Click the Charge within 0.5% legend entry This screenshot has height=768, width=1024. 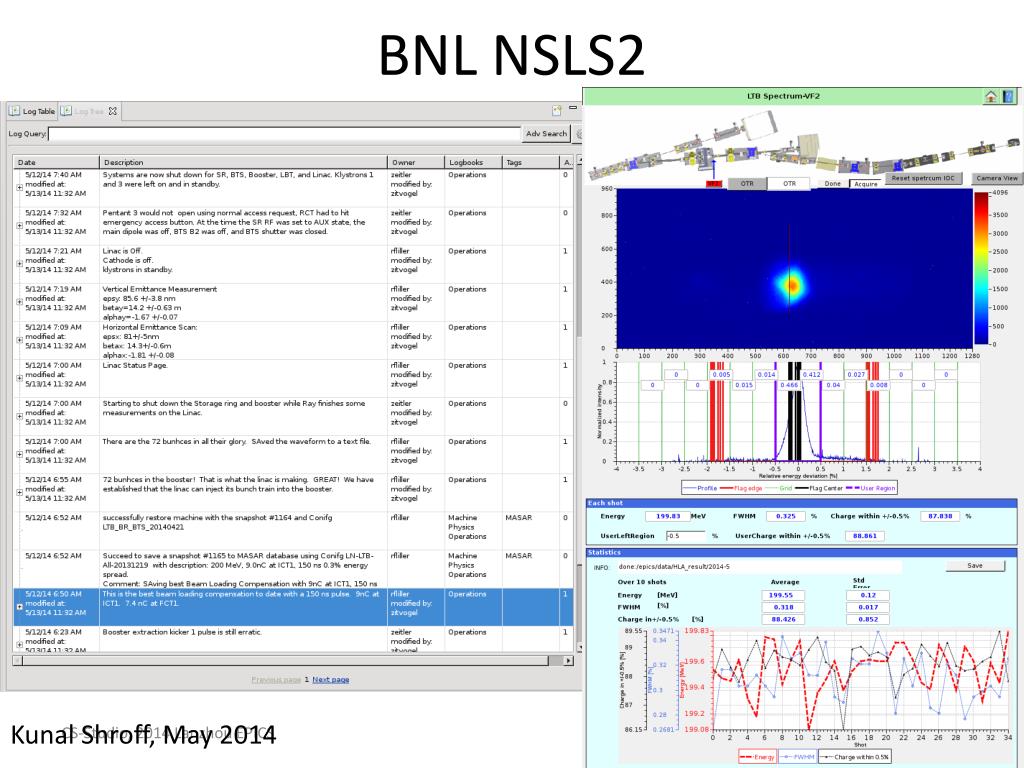coord(854,757)
